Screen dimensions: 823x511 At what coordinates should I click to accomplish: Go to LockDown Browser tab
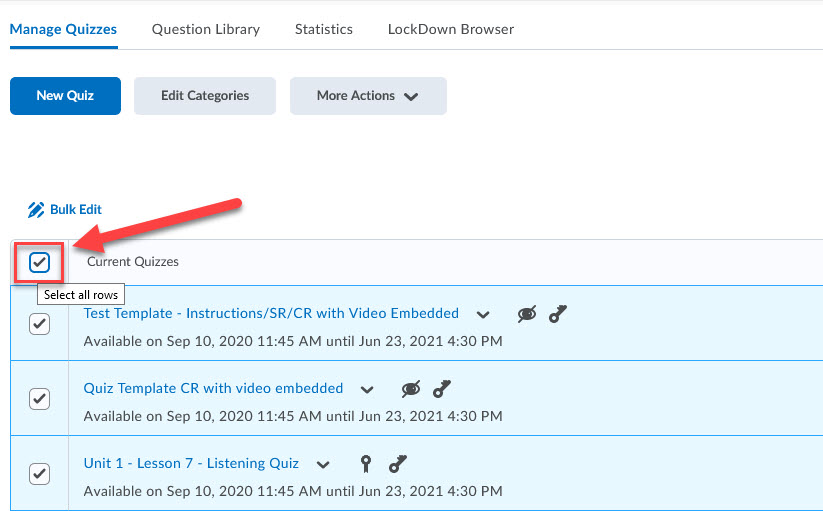click(x=451, y=29)
